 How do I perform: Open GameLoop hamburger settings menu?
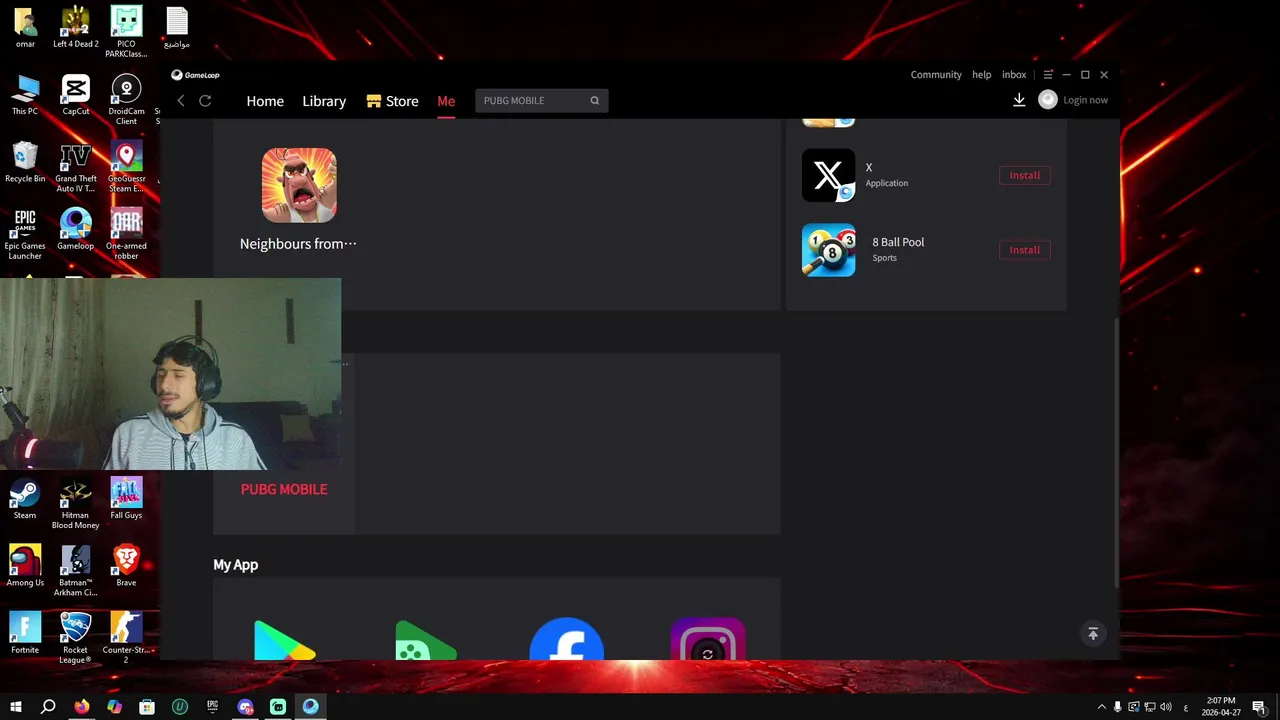pyautogui.click(x=1048, y=75)
